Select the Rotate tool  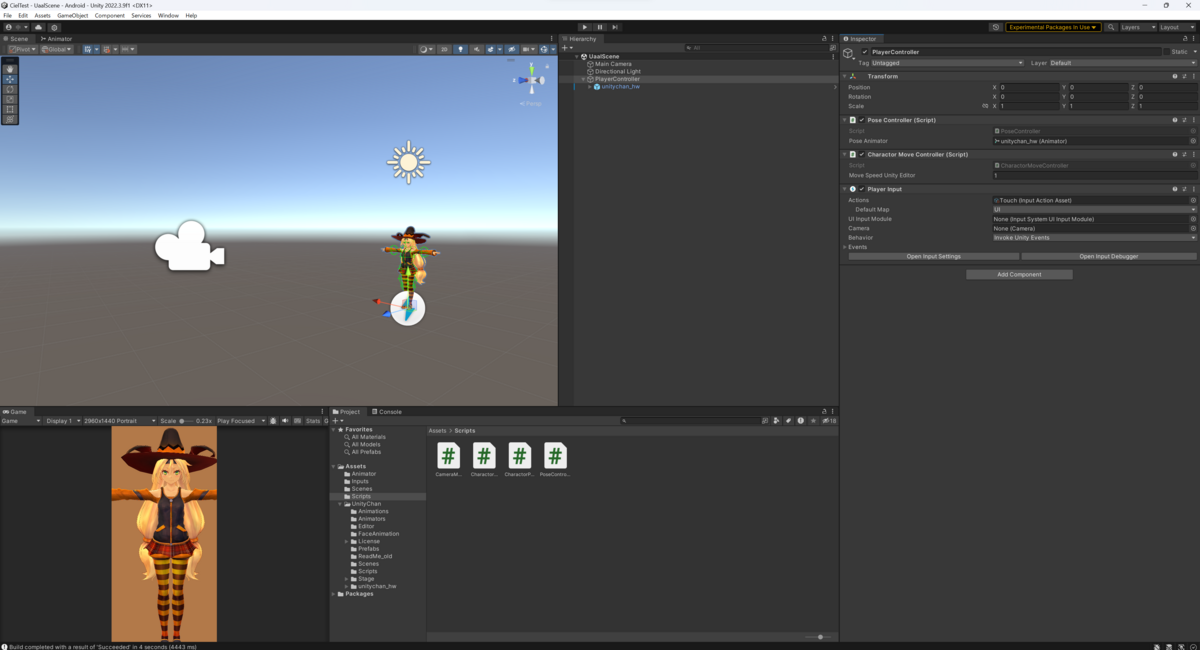click(x=10, y=89)
